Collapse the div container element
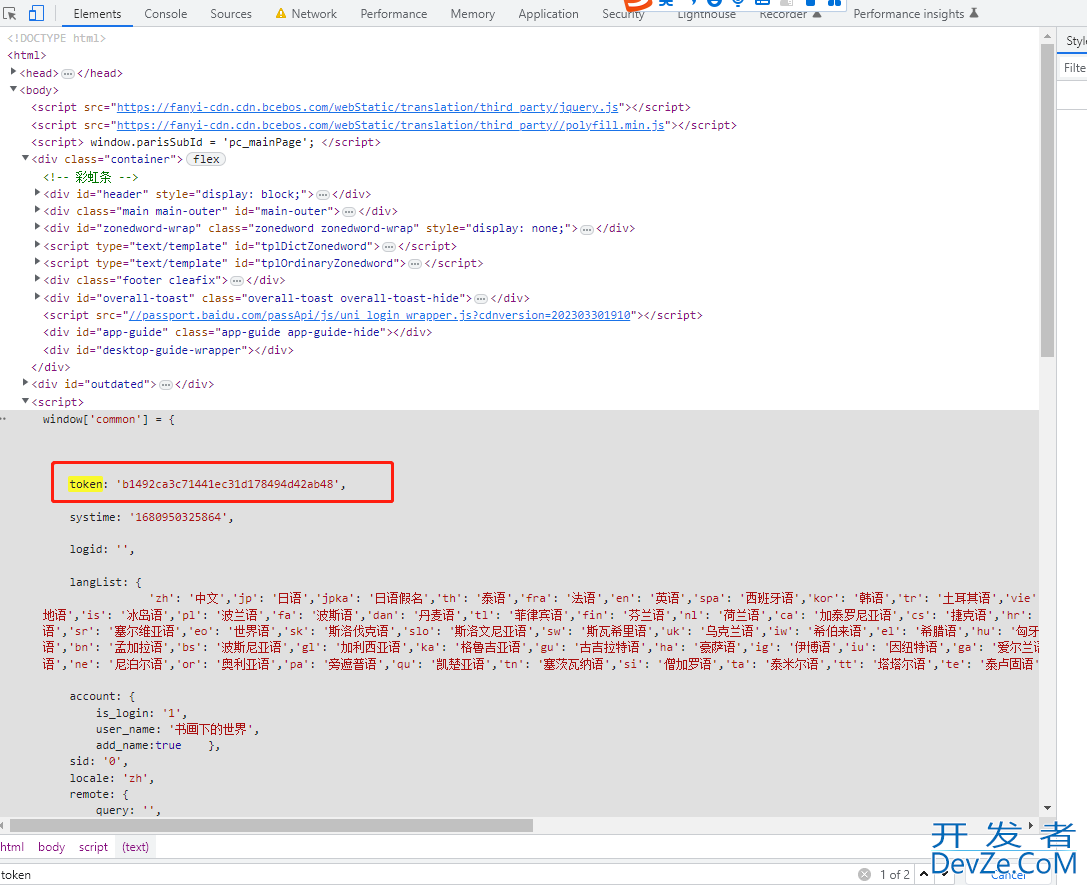Viewport: 1087px width, 885px height. coord(25,158)
